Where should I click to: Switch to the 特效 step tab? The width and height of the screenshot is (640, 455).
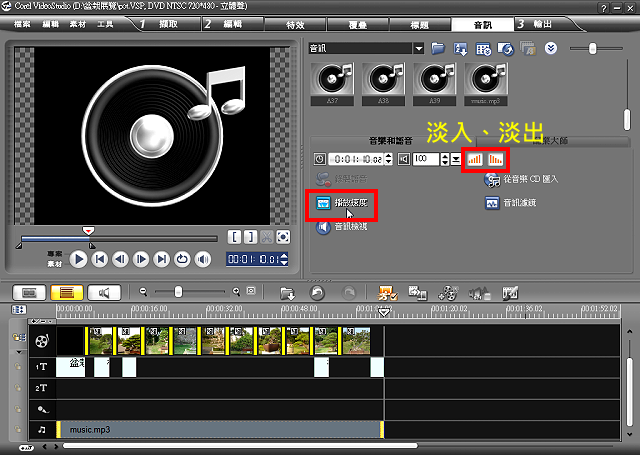pos(296,25)
